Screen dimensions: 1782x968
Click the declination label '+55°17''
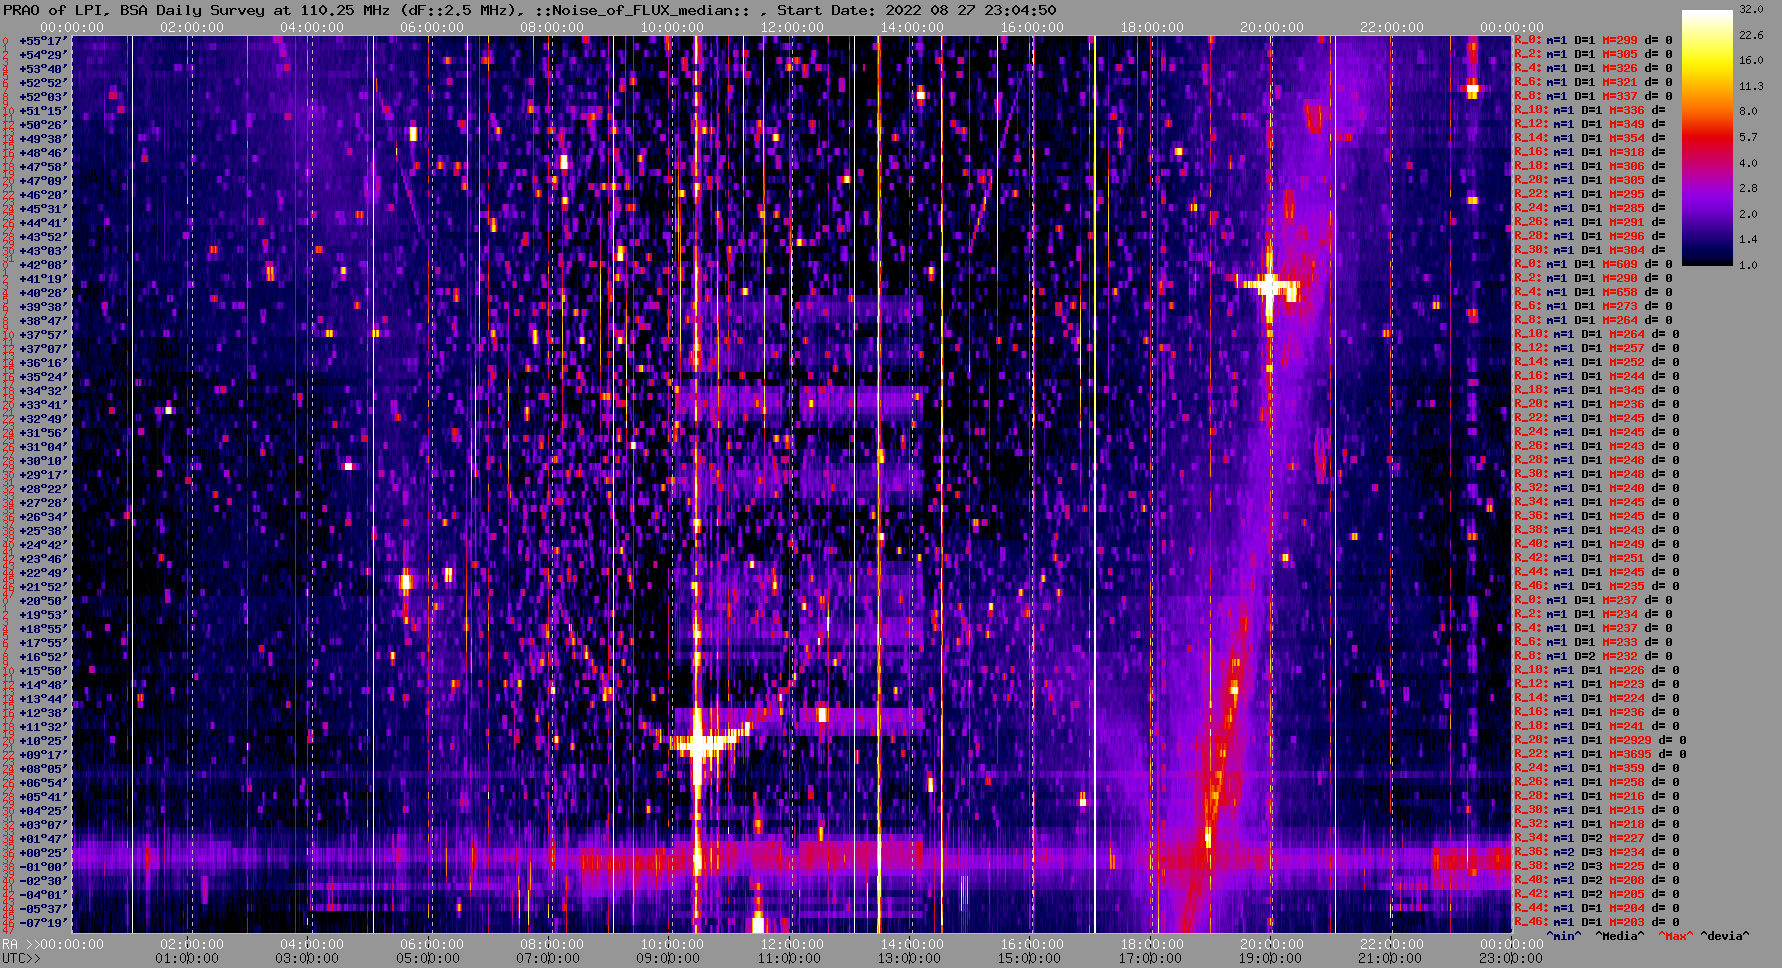click(43, 40)
